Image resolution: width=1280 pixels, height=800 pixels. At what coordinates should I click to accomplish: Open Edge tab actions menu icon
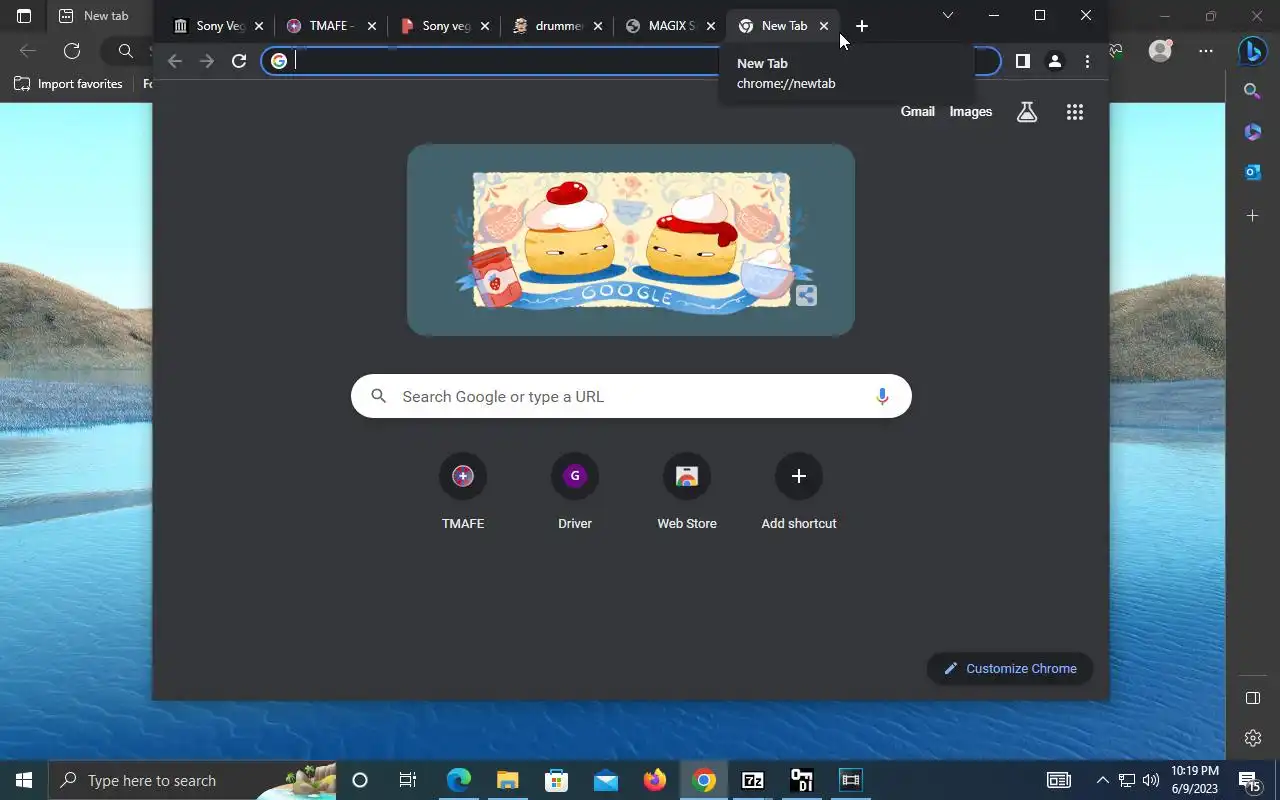pyautogui.click(x=24, y=16)
